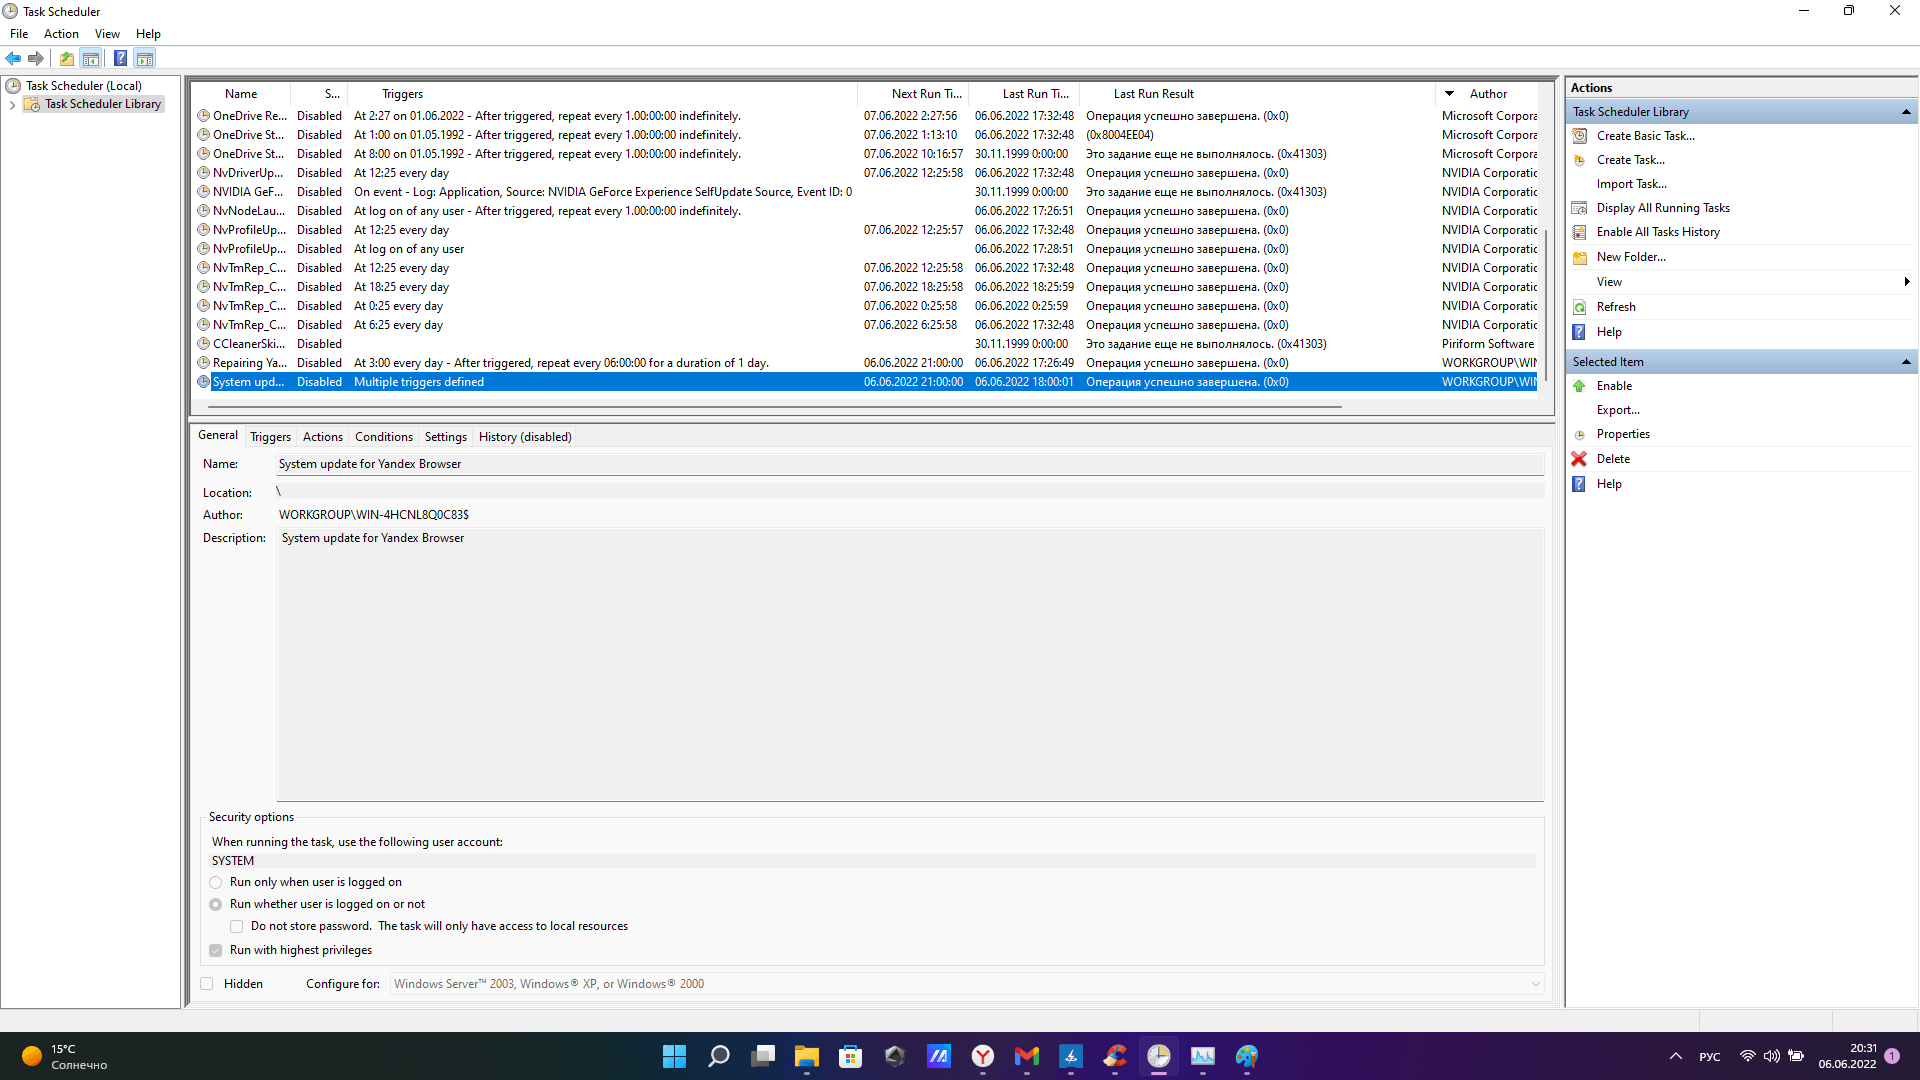Click the Display All Running Tasks icon

click(1580, 208)
